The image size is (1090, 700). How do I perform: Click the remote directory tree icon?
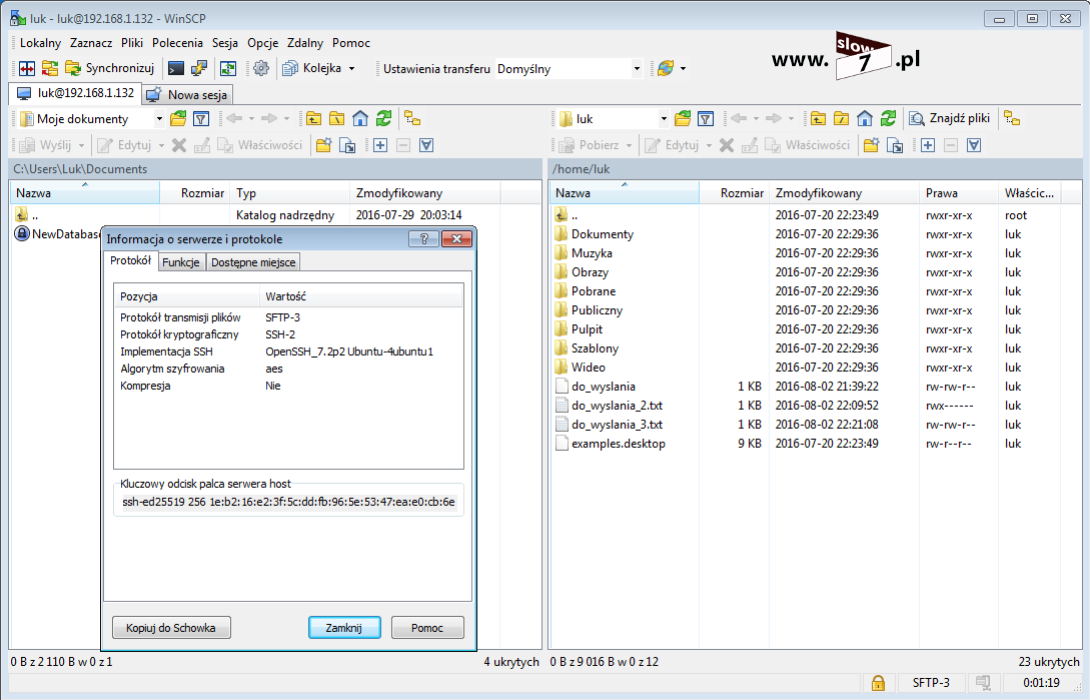point(1012,119)
